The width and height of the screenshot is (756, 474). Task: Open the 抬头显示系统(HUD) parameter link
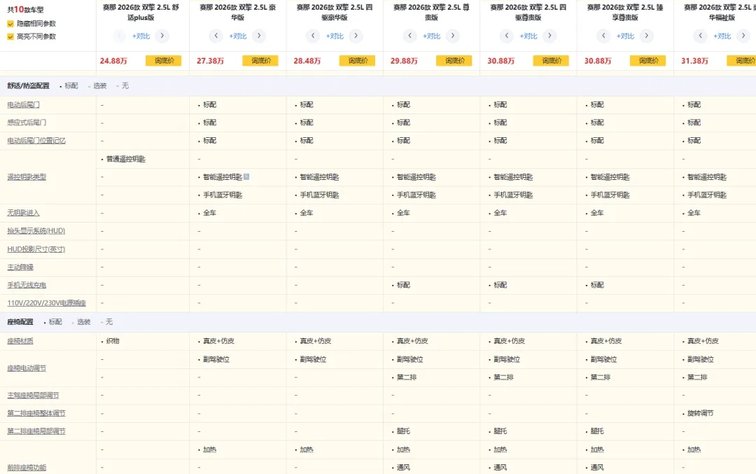point(36,231)
